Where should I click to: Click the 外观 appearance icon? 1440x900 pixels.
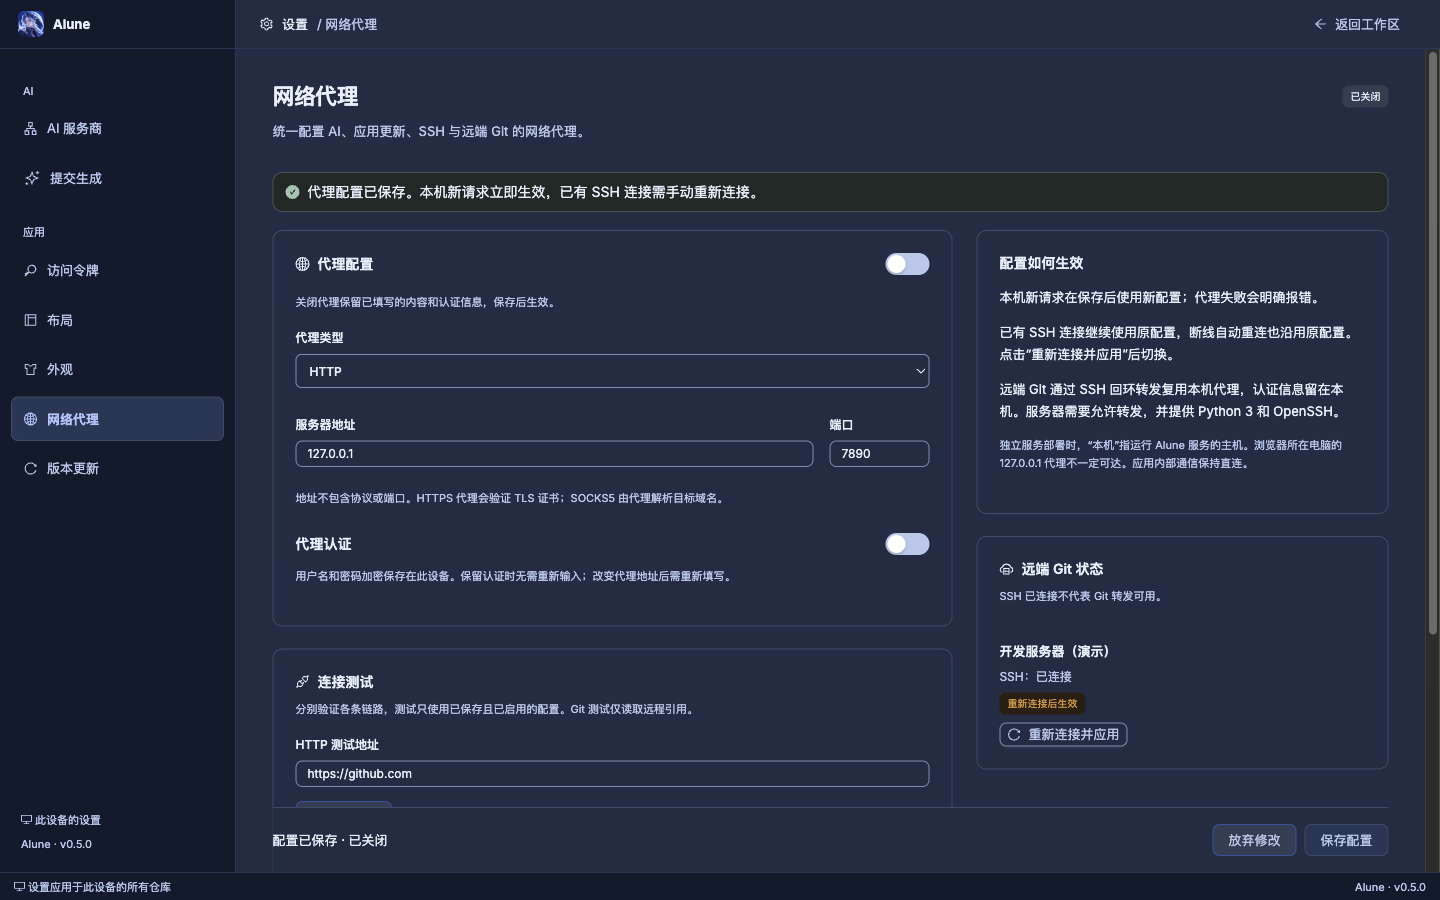(x=30, y=369)
